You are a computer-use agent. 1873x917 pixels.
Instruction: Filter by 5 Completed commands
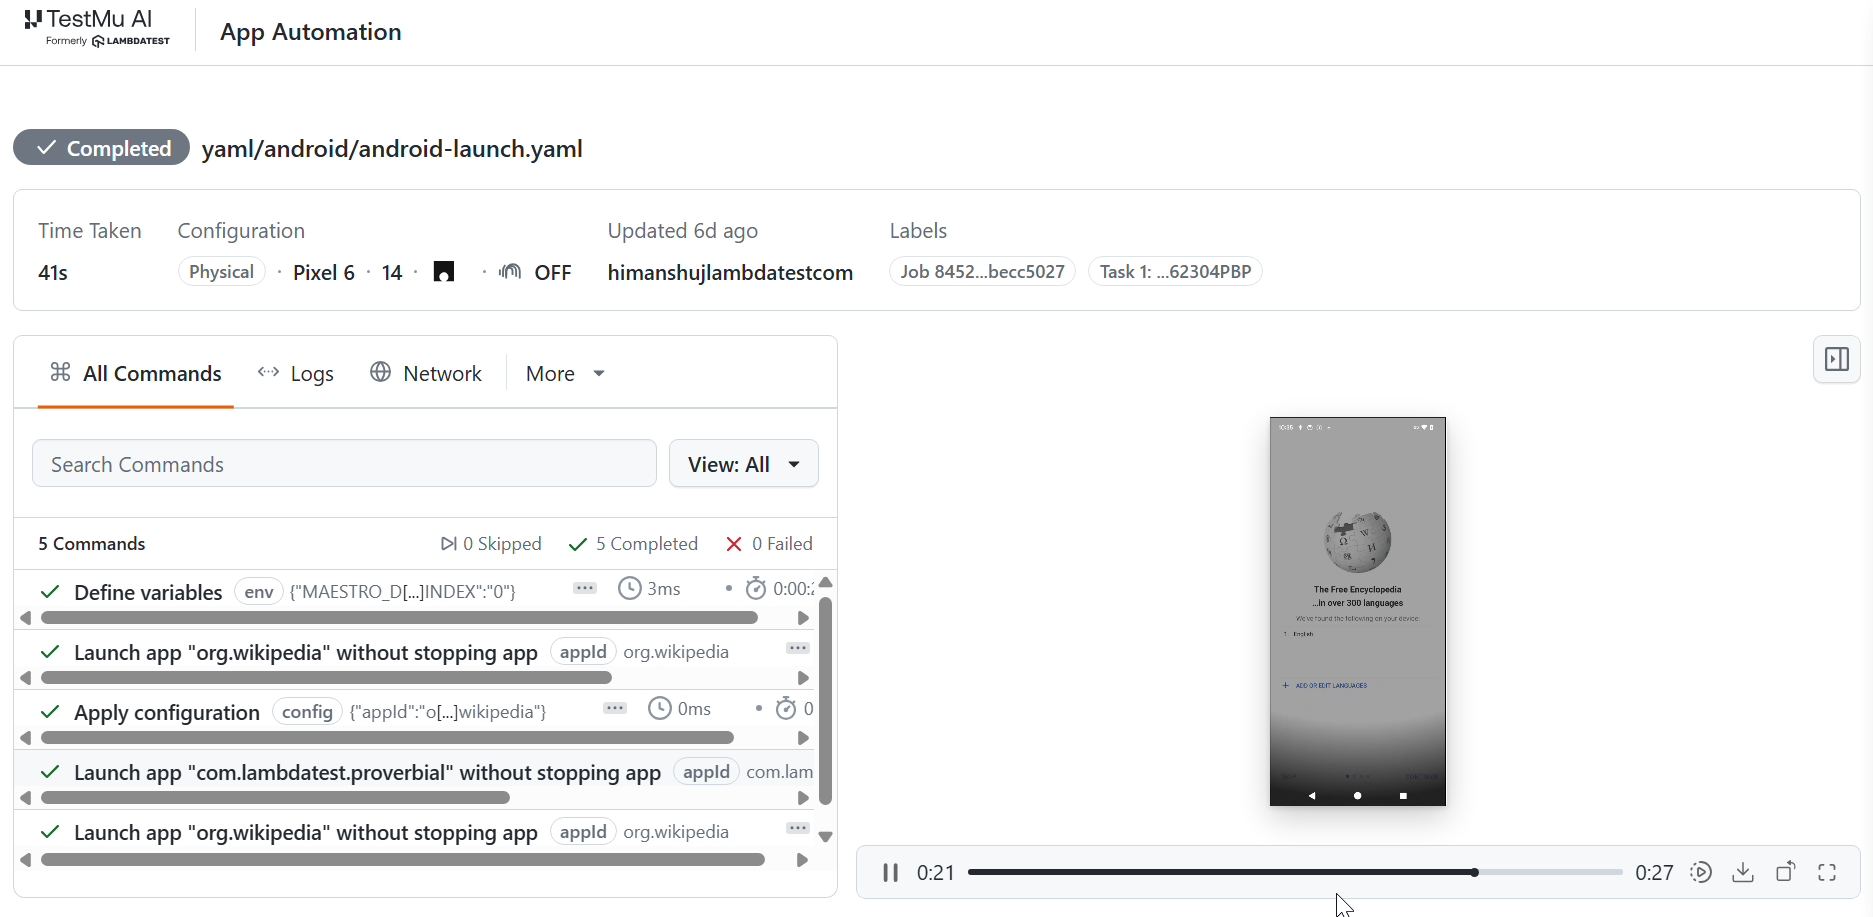(633, 543)
